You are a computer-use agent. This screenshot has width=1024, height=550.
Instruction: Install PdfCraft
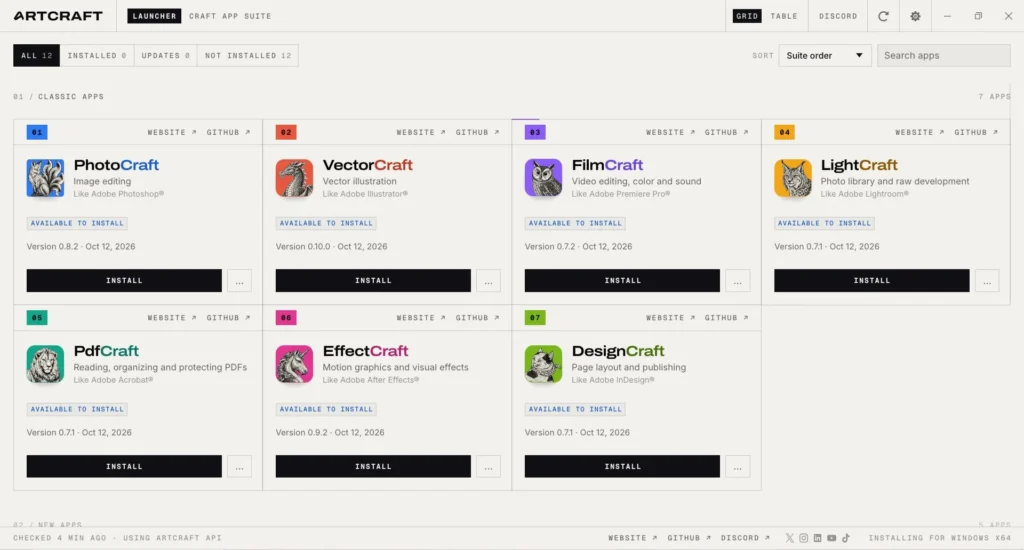(124, 466)
